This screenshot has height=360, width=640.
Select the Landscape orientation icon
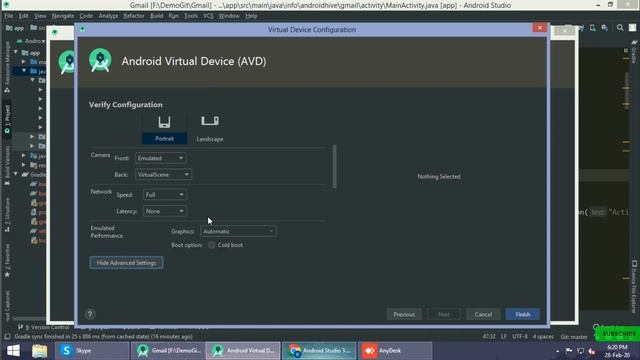tap(210, 129)
